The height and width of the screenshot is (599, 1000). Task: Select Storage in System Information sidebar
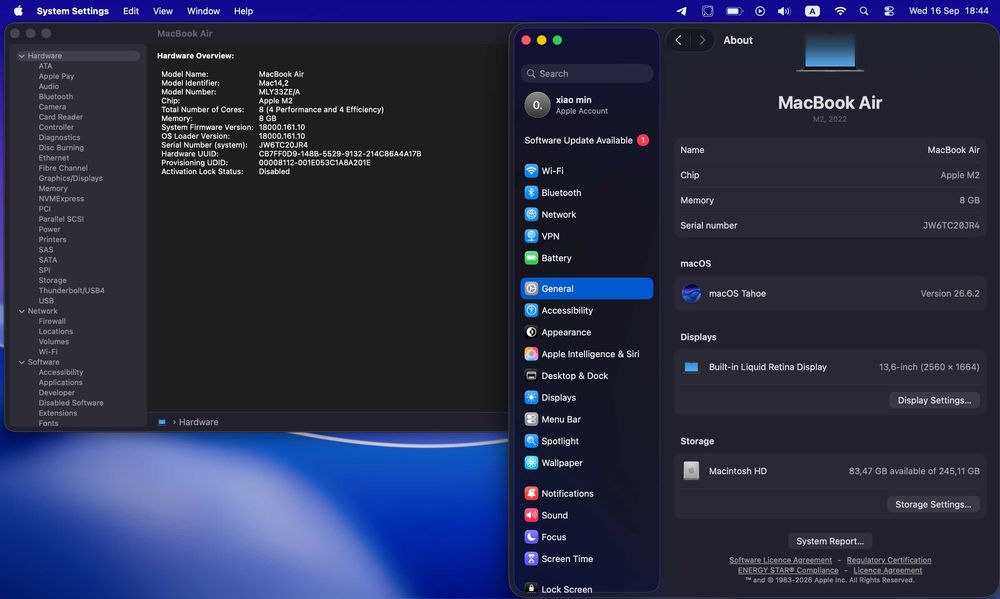(52, 281)
